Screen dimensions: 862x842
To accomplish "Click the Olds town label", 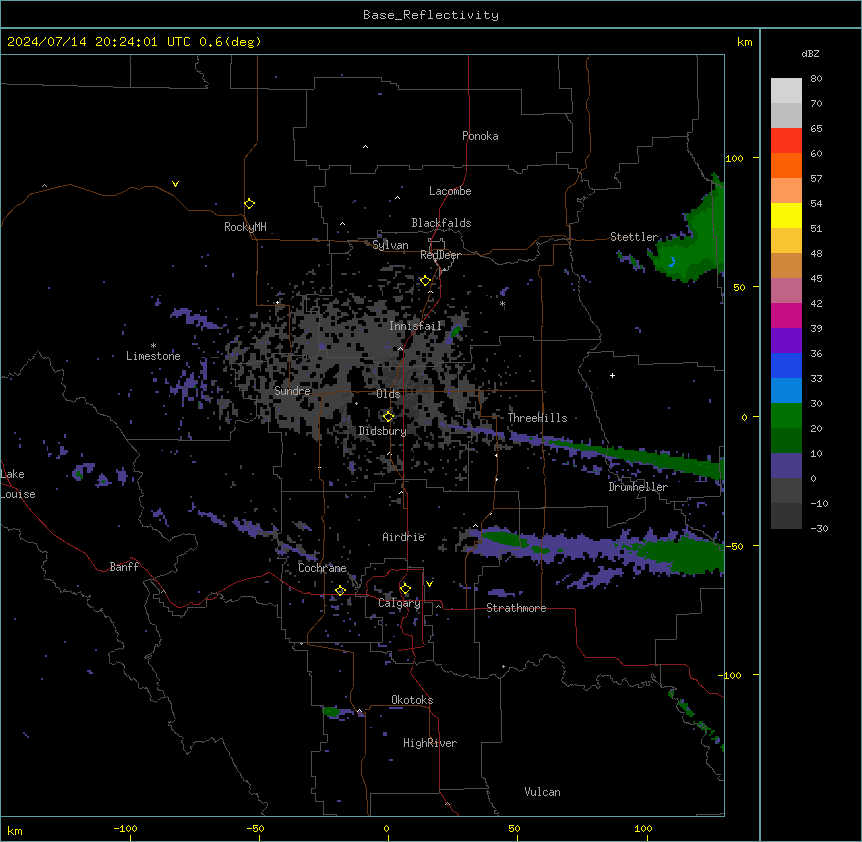I will pyautogui.click(x=388, y=394).
